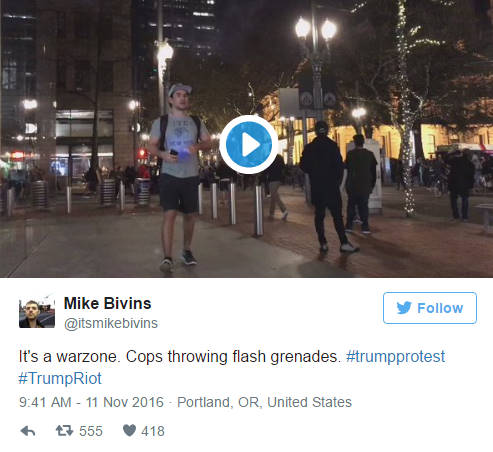View the 418 likes count
The image size is (493, 452).
153,431
